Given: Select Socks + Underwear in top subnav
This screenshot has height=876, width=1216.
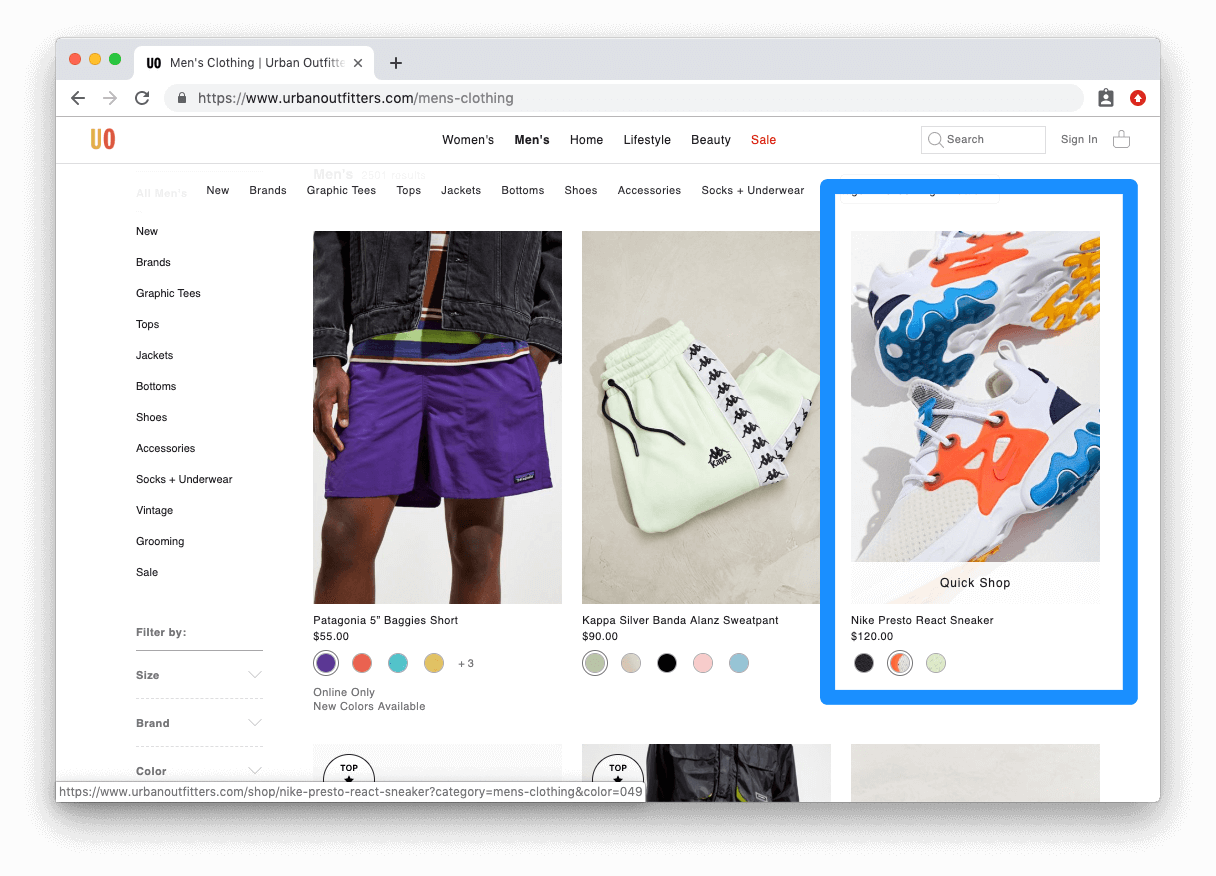Looking at the screenshot, I should coord(752,190).
